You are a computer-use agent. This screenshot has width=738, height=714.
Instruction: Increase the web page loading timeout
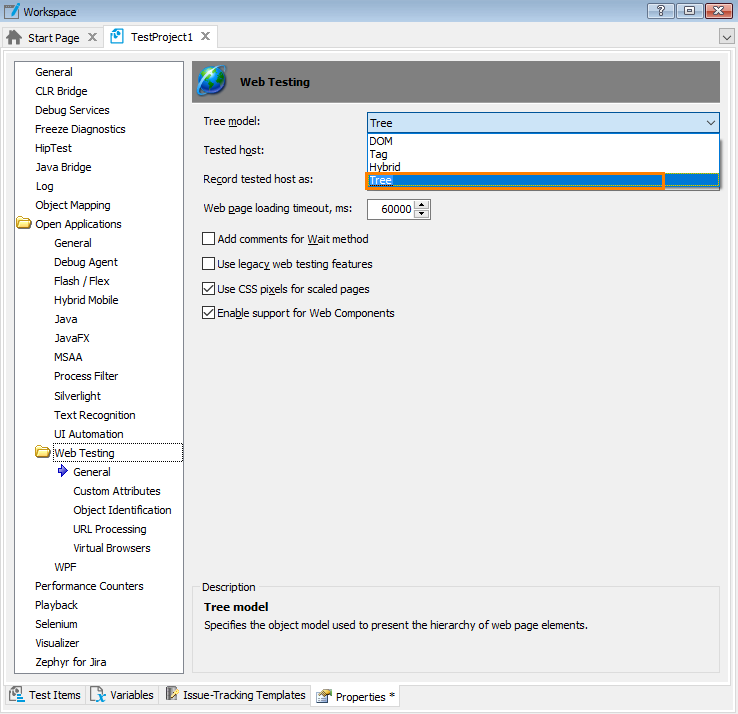click(x=422, y=205)
